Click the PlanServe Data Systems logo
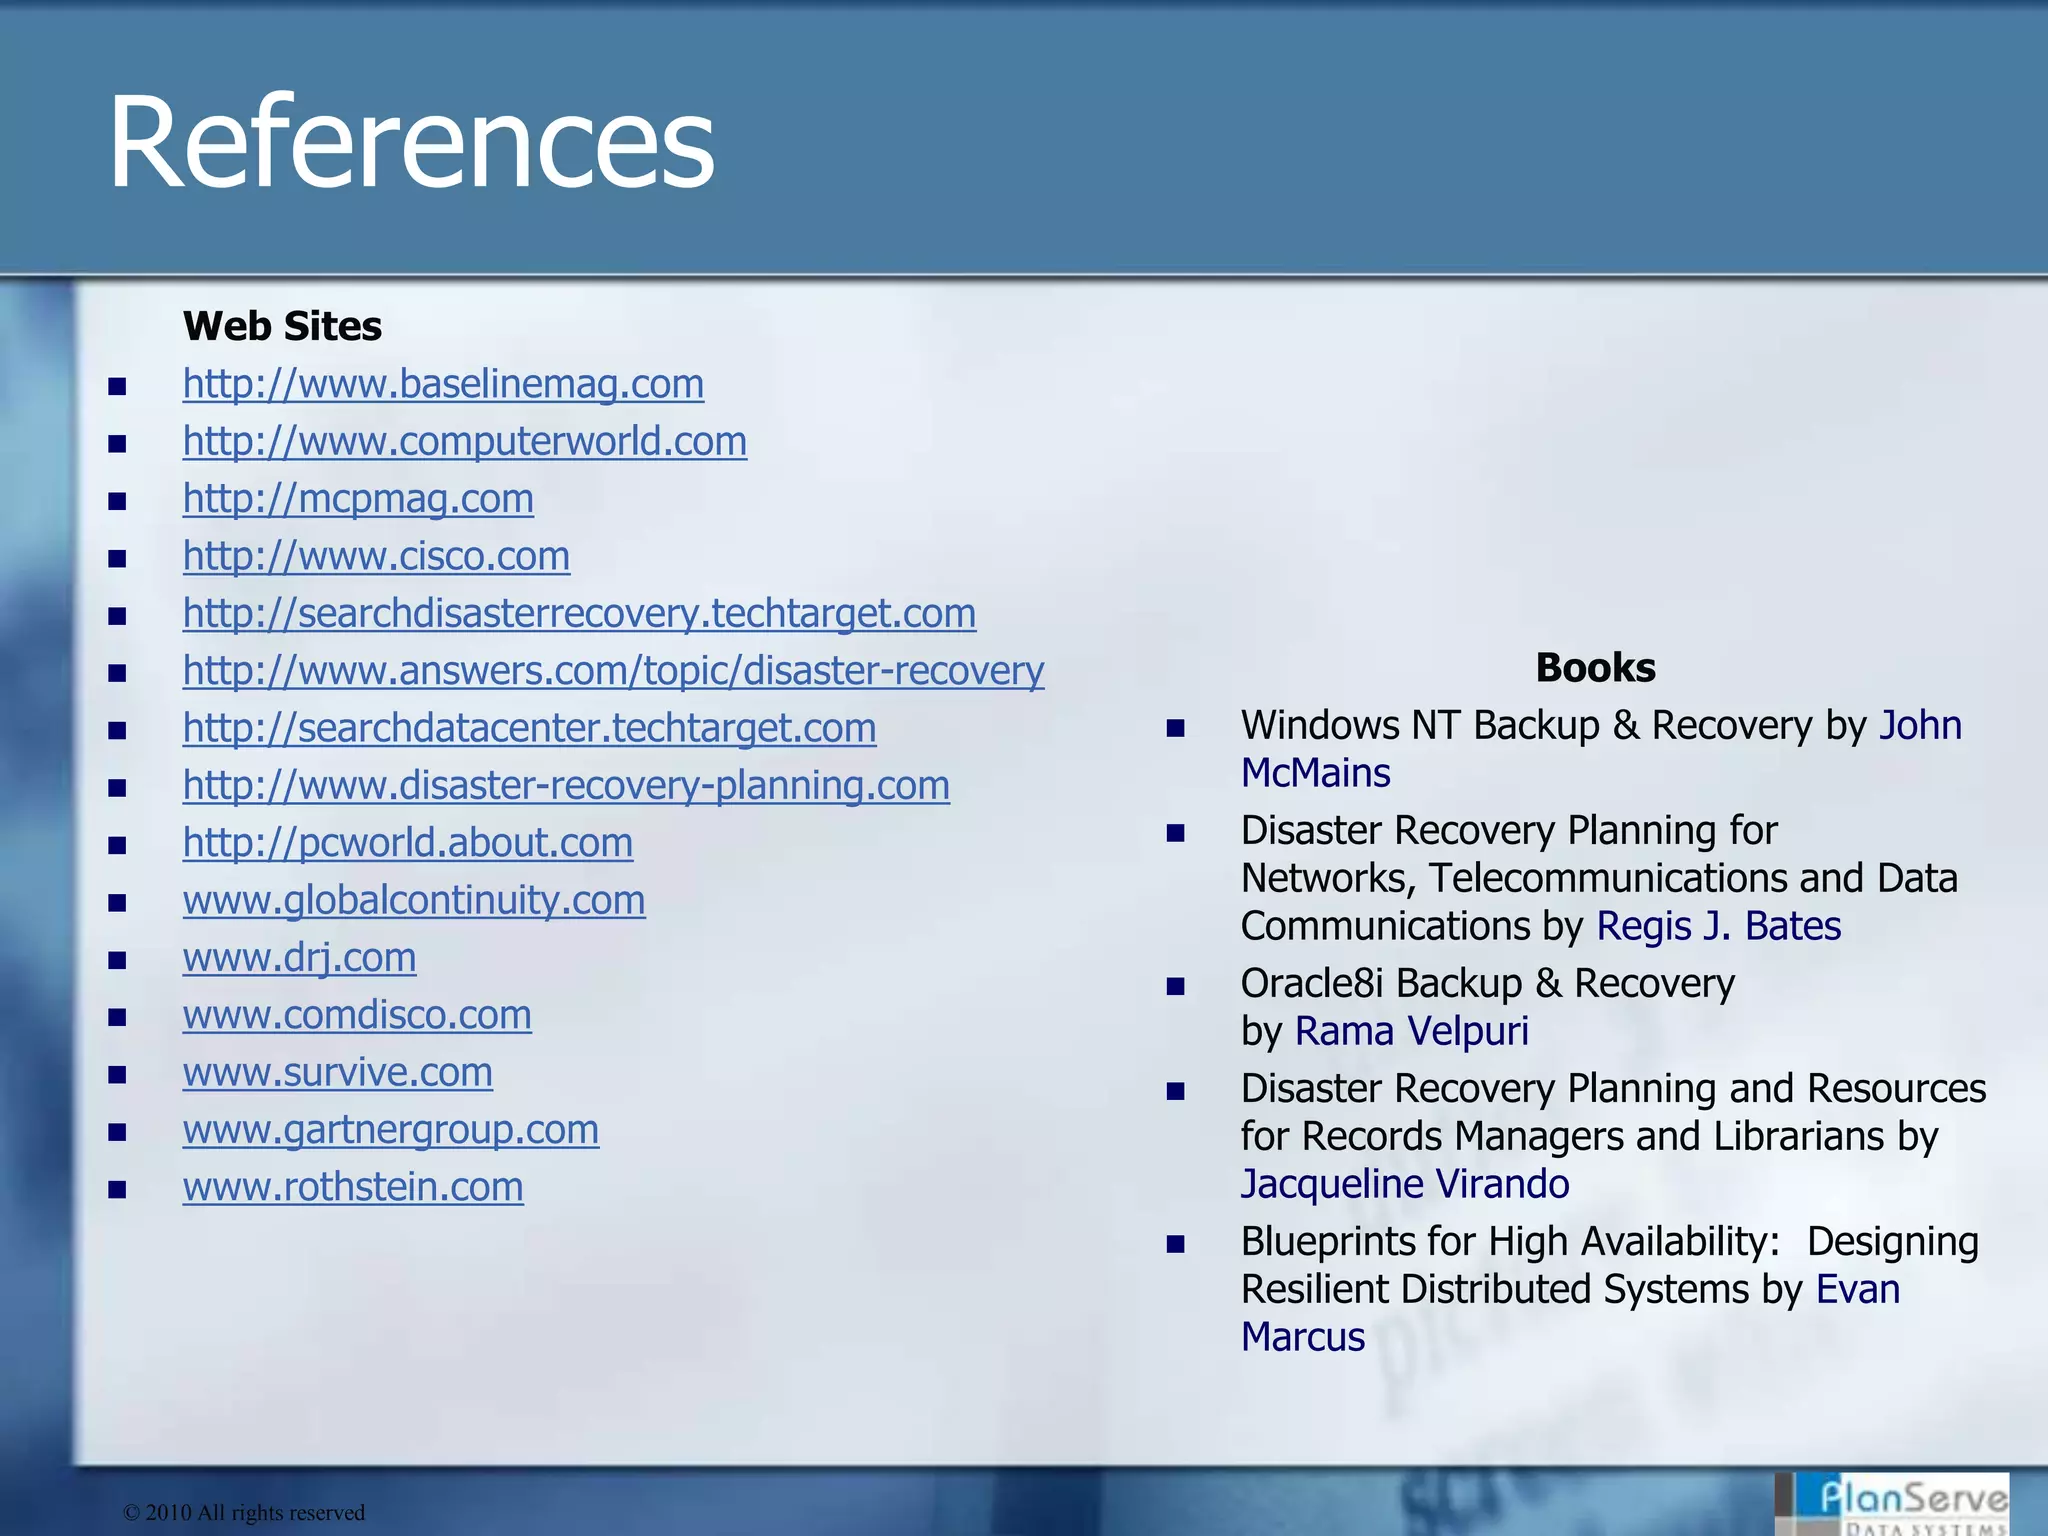2048x1536 pixels. click(1891, 1503)
